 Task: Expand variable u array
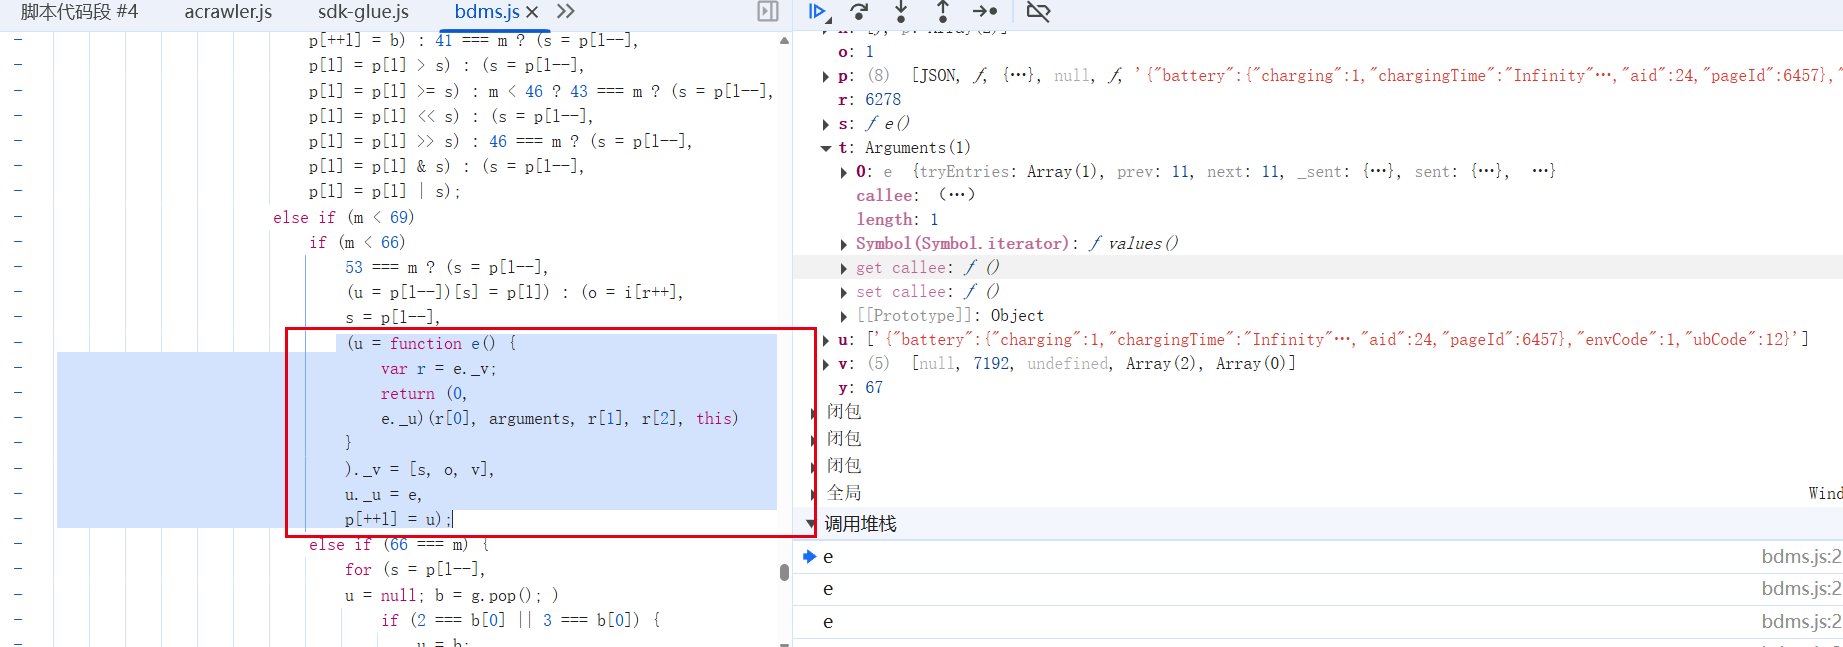pos(826,340)
